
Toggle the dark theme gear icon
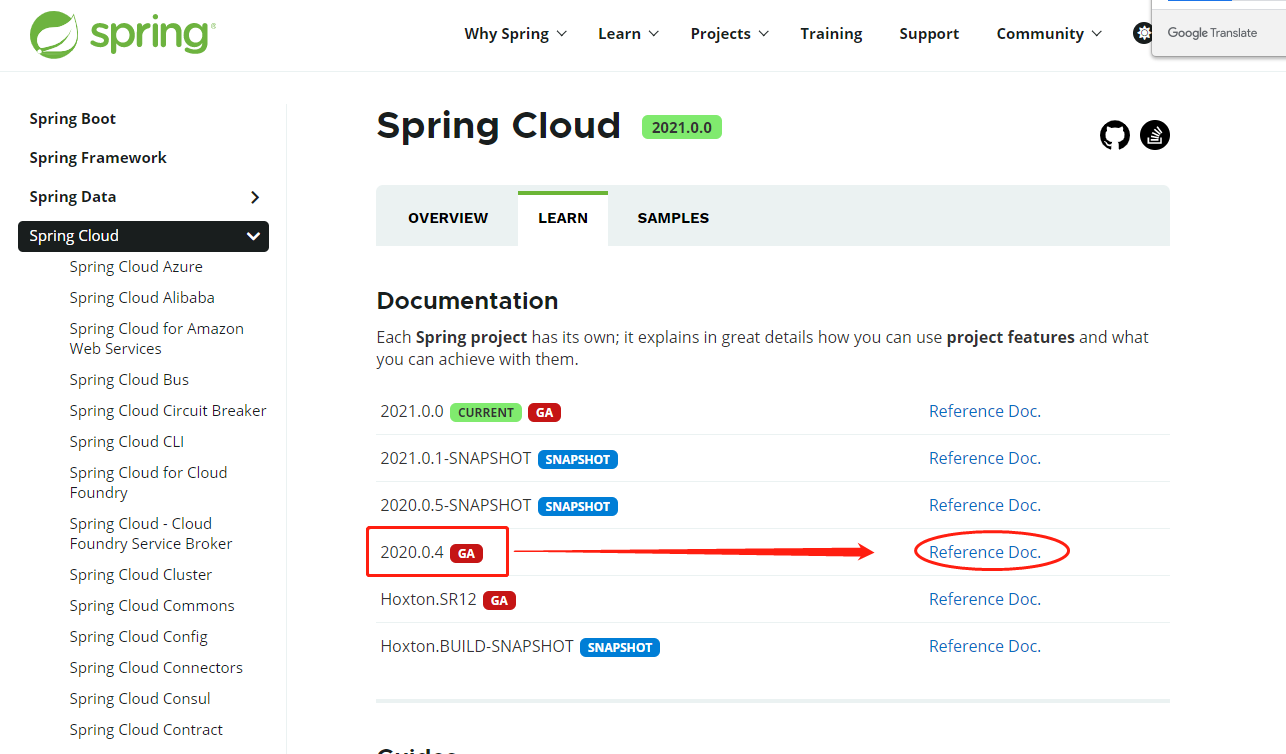click(1142, 33)
